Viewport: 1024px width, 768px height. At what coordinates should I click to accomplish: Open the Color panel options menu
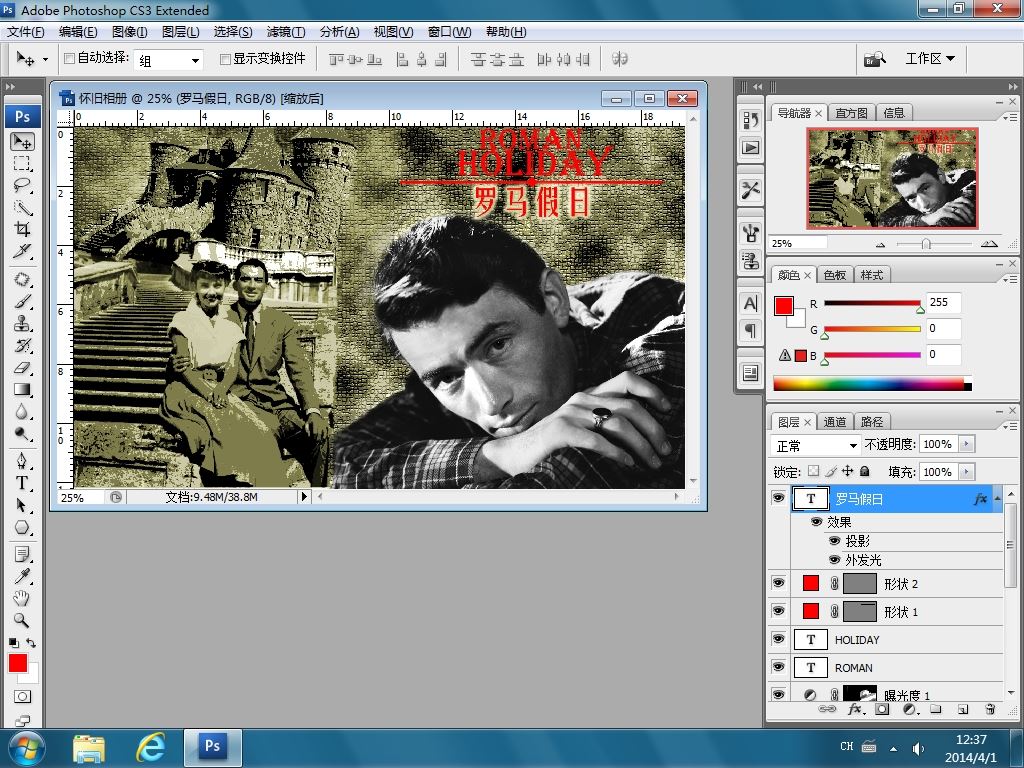[x=1010, y=279]
